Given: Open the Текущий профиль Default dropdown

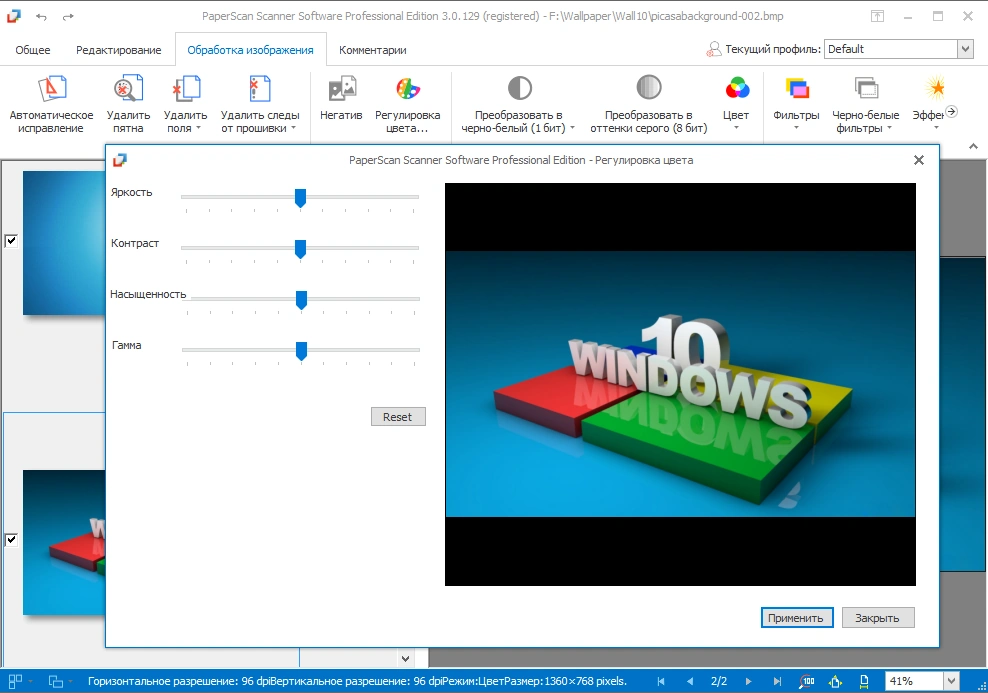Looking at the screenshot, I should pyautogui.click(x=965, y=49).
